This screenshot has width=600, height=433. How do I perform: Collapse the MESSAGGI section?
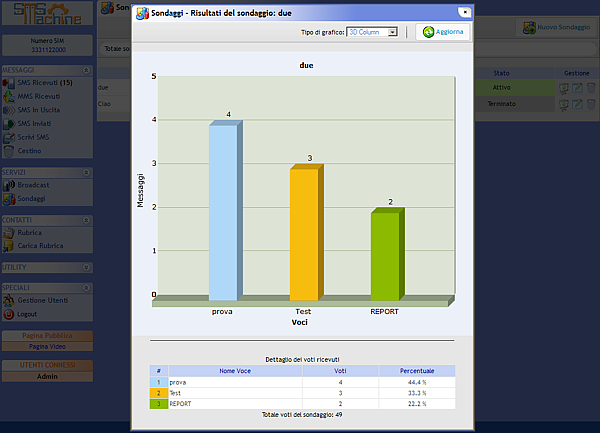tap(86, 70)
